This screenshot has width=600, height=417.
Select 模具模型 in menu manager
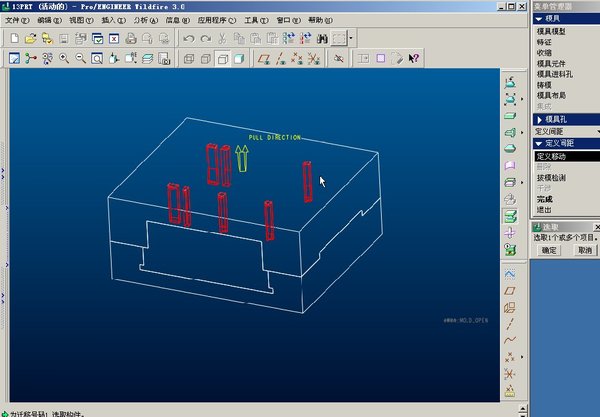click(551, 30)
